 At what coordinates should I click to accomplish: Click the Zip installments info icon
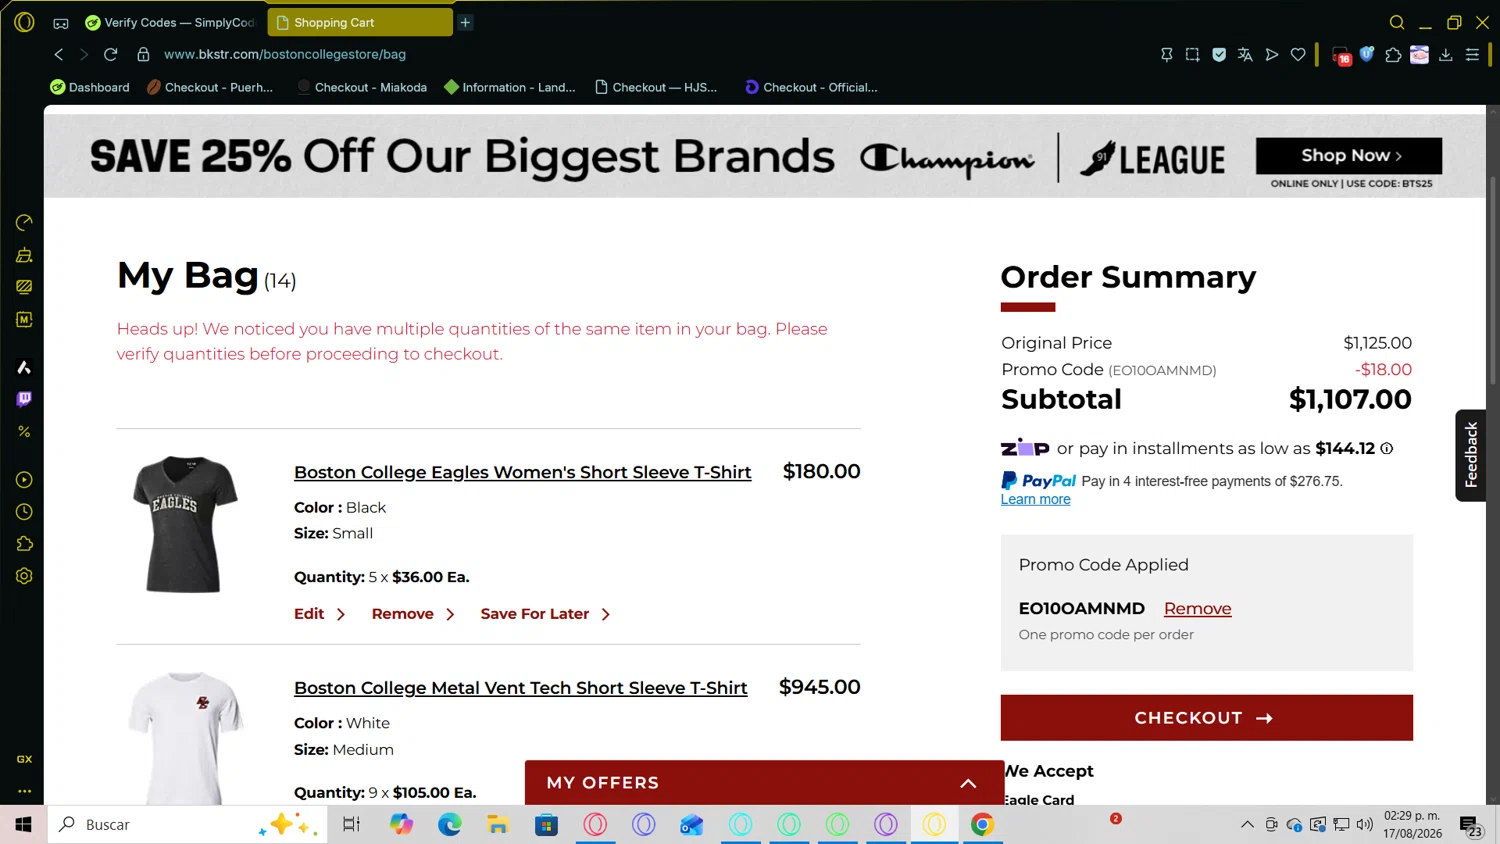point(1387,449)
